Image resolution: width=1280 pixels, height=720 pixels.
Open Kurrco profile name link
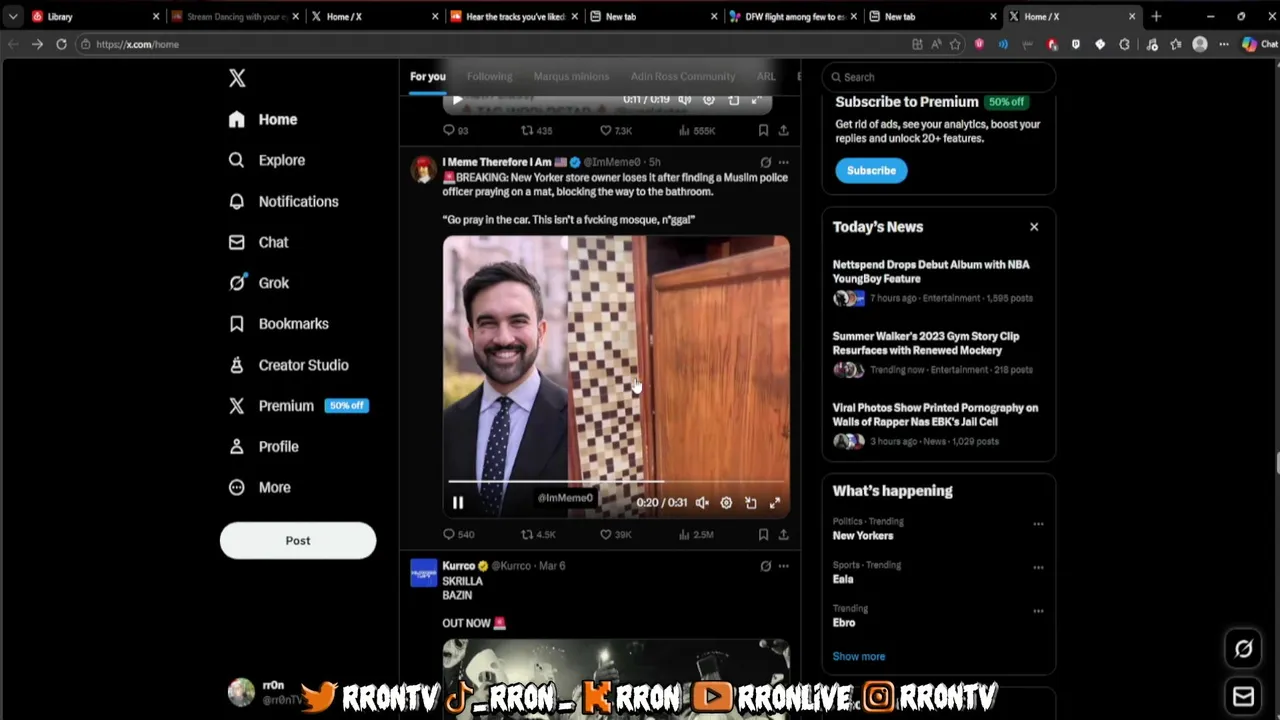point(458,566)
